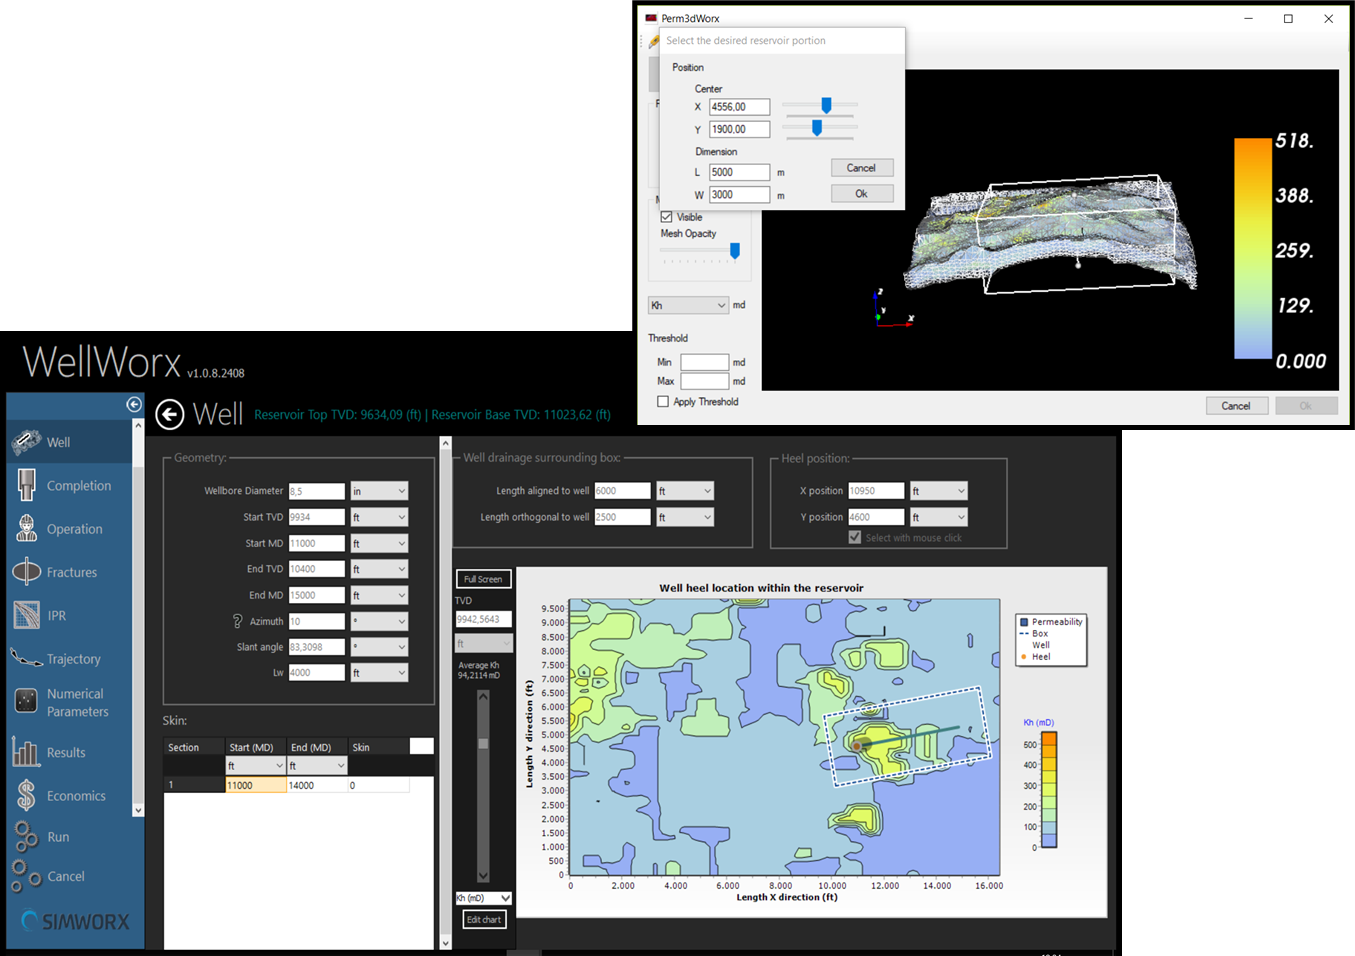
Task: Open the IPR section icon
Action: tap(27, 615)
